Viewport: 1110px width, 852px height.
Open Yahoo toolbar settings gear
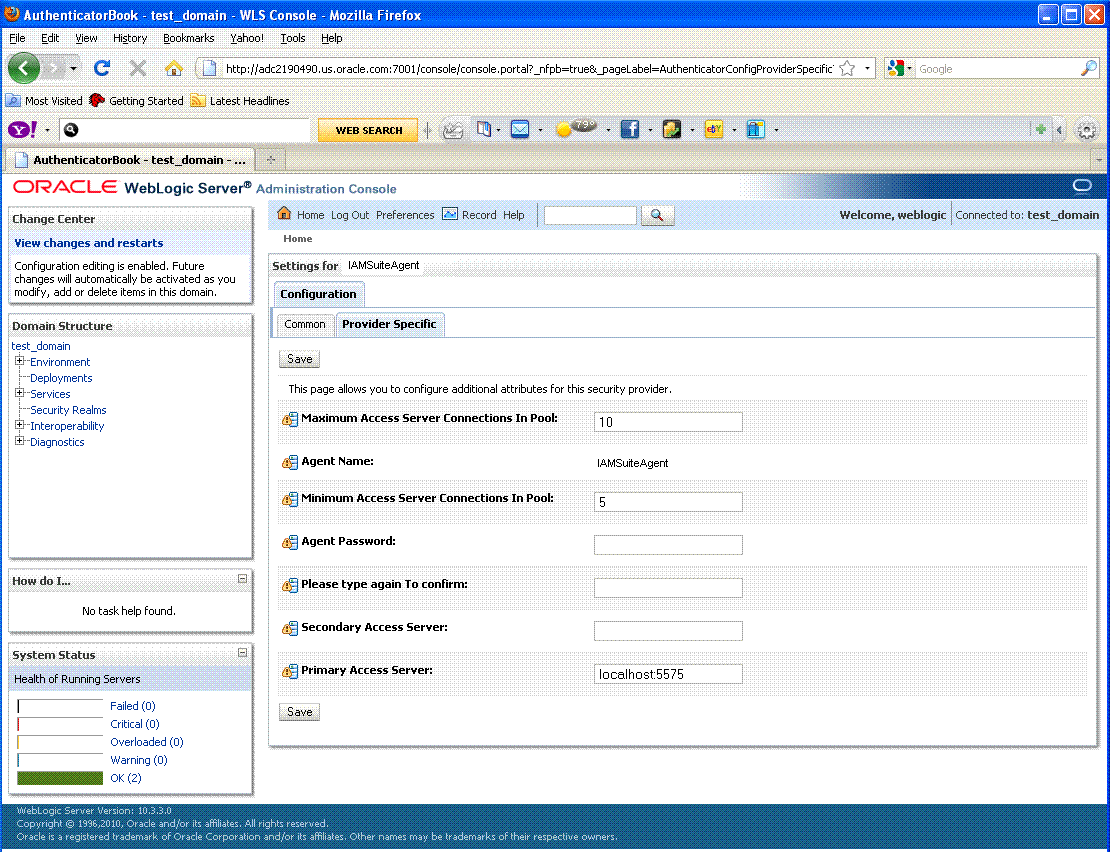pyautogui.click(x=1086, y=129)
